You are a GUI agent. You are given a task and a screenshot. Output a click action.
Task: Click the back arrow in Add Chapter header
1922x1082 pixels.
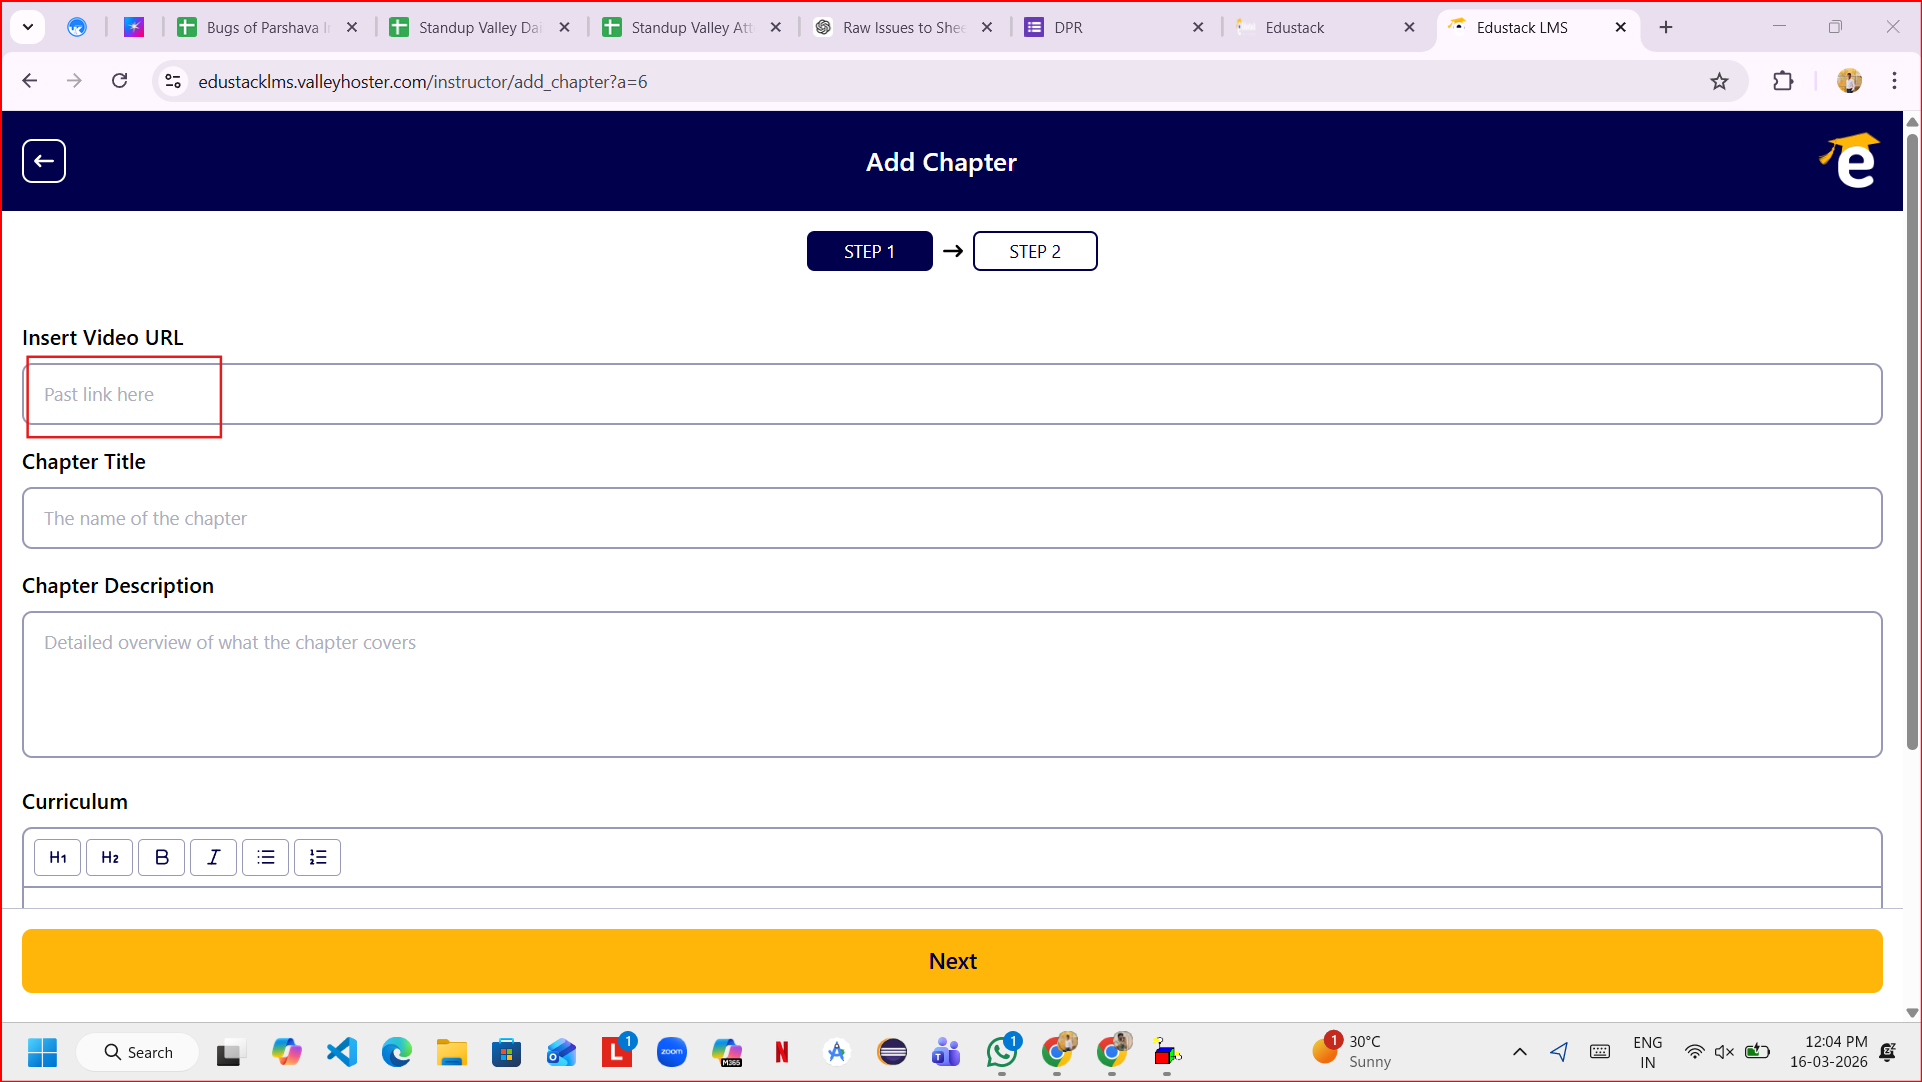(44, 161)
